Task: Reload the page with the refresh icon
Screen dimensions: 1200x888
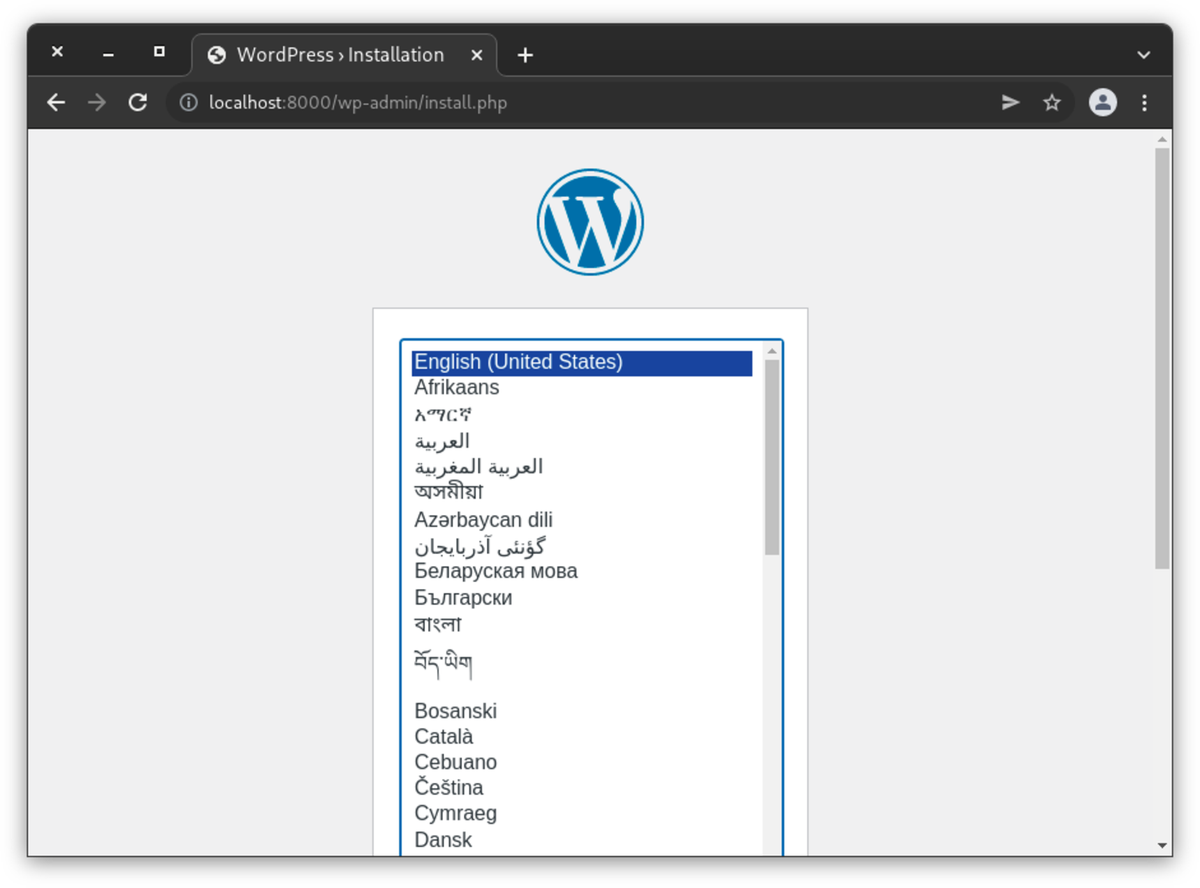Action: tap(138, 102)
